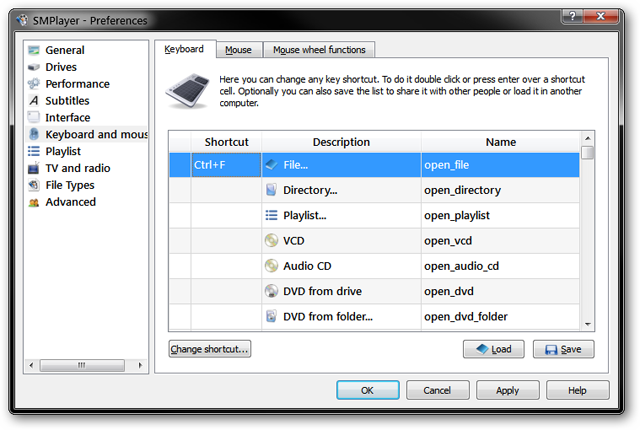The image size is (640, 430).
Task: Click the Directory... row icon
Action: 271,190
